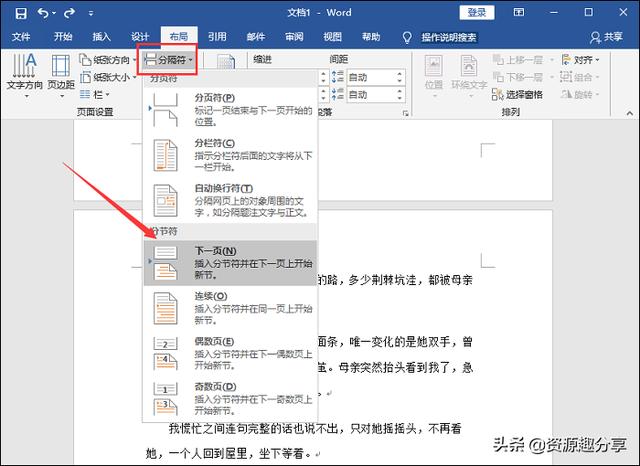Switch to the 开始 tab
The image size is (640, 466).
(x=63, y=37)
